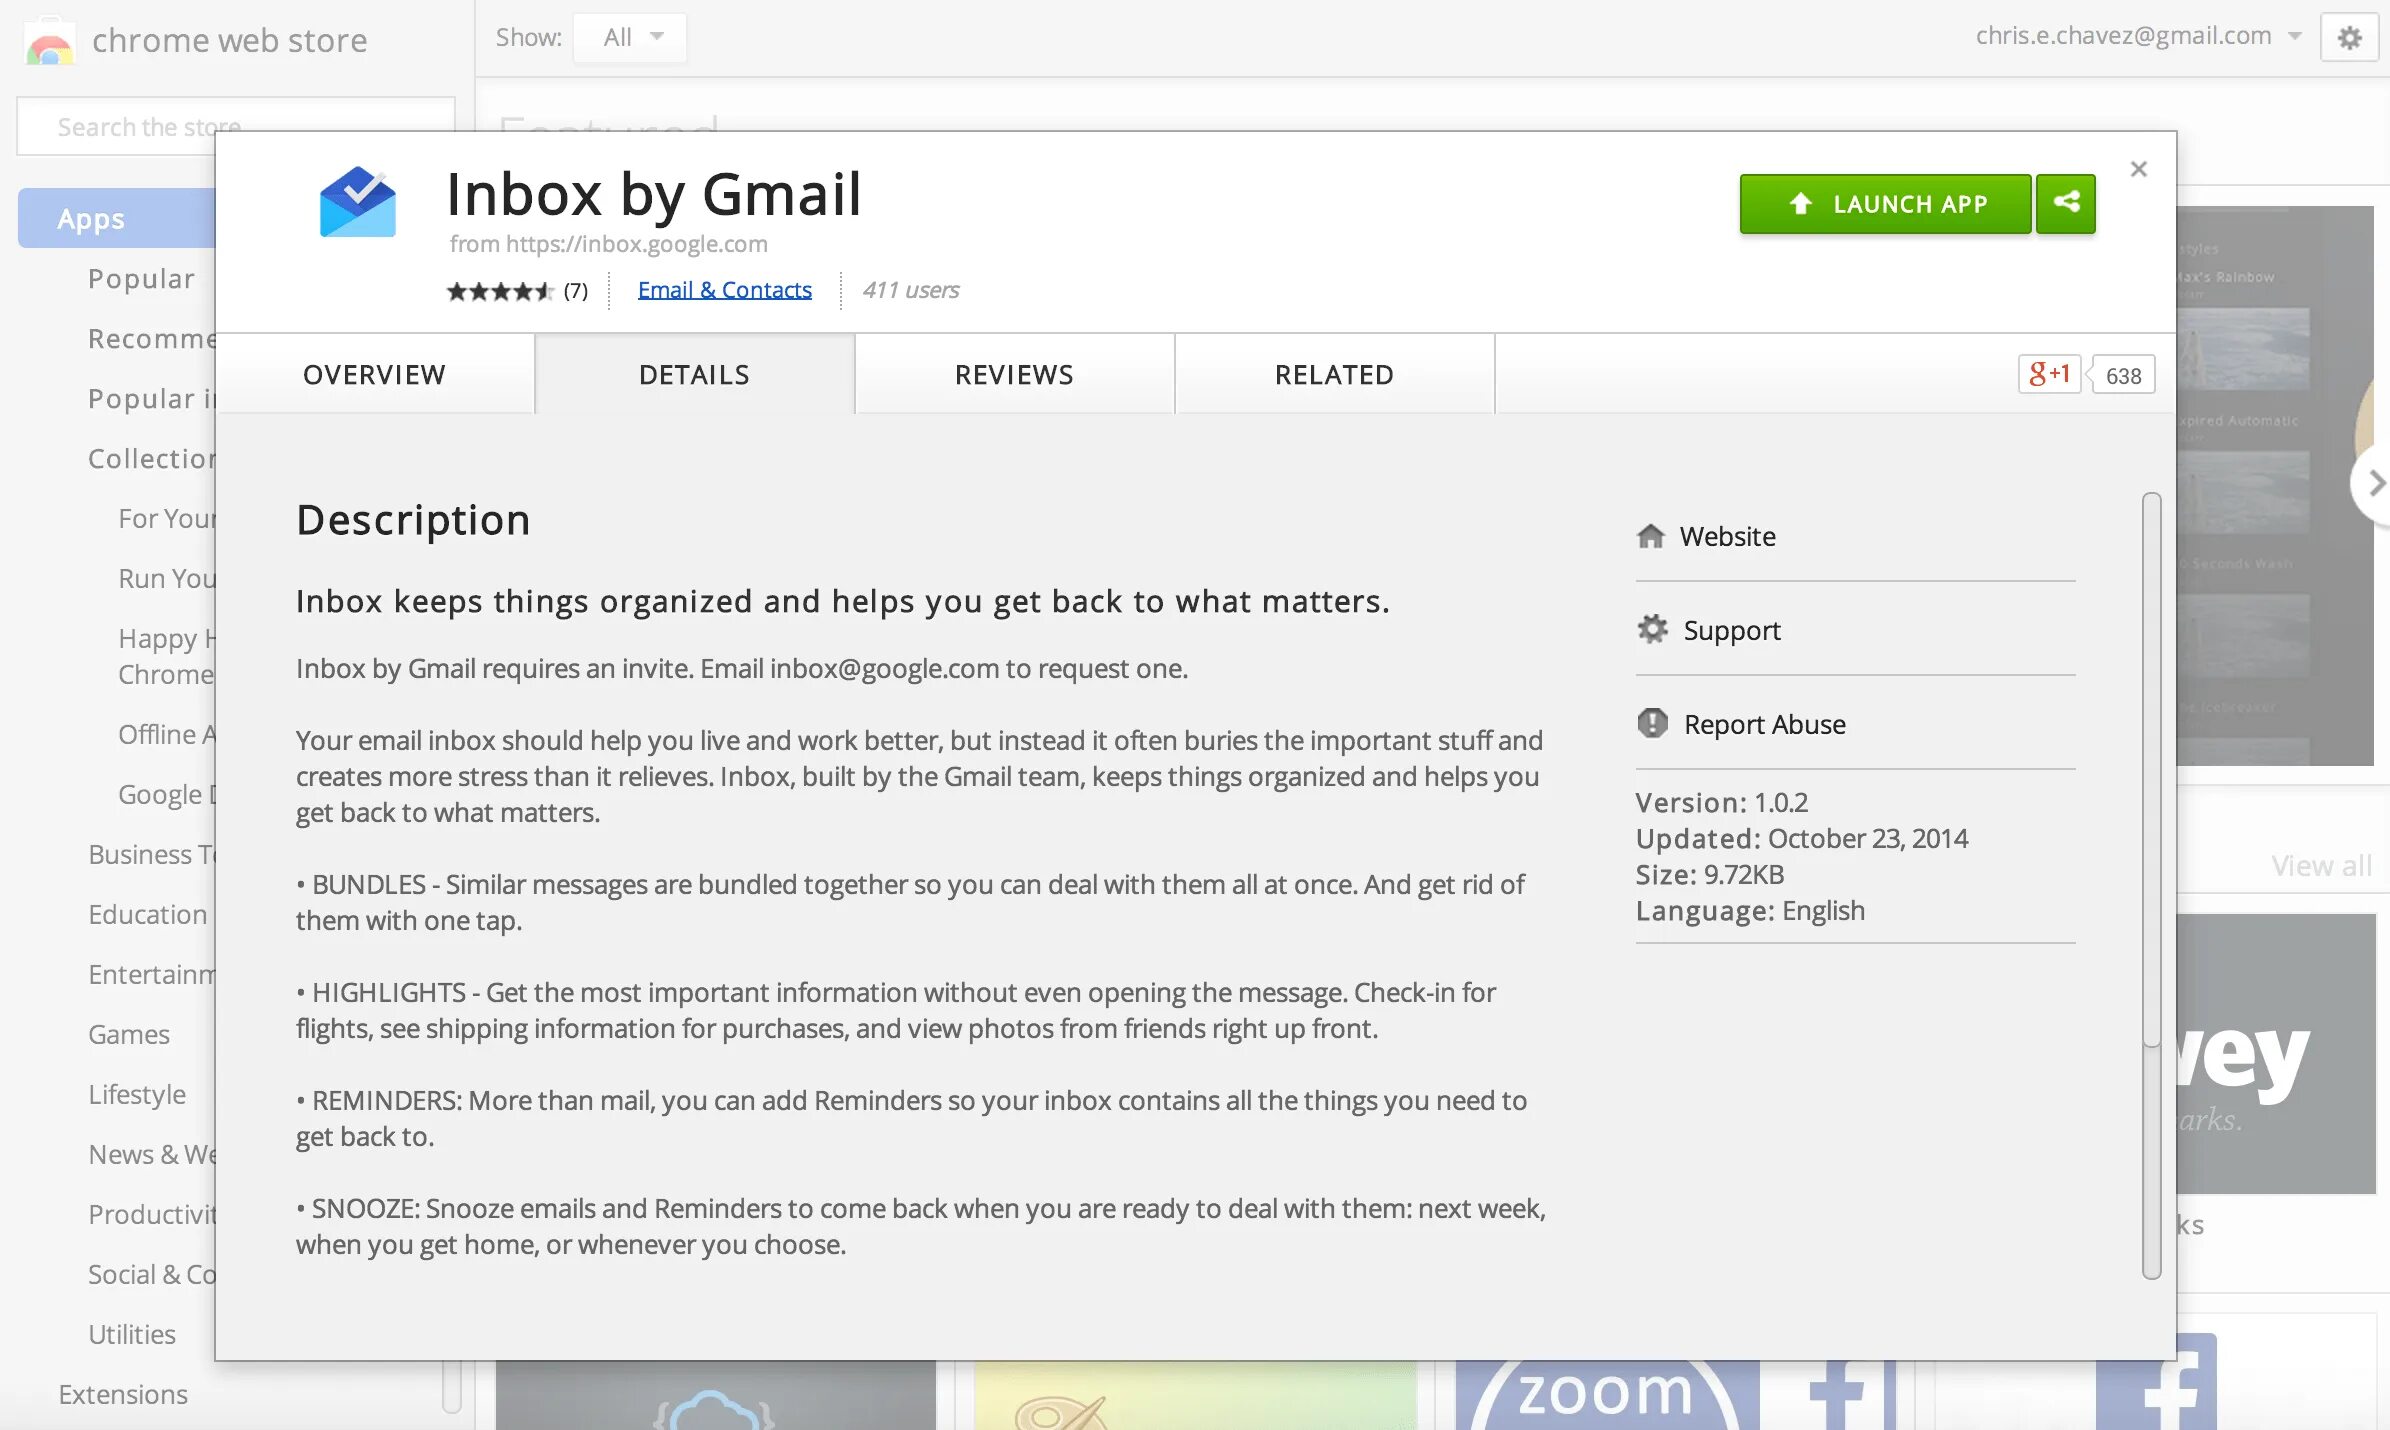Click the Google +1 button
This screenshot has height=1430, width=2390.
2049,375
